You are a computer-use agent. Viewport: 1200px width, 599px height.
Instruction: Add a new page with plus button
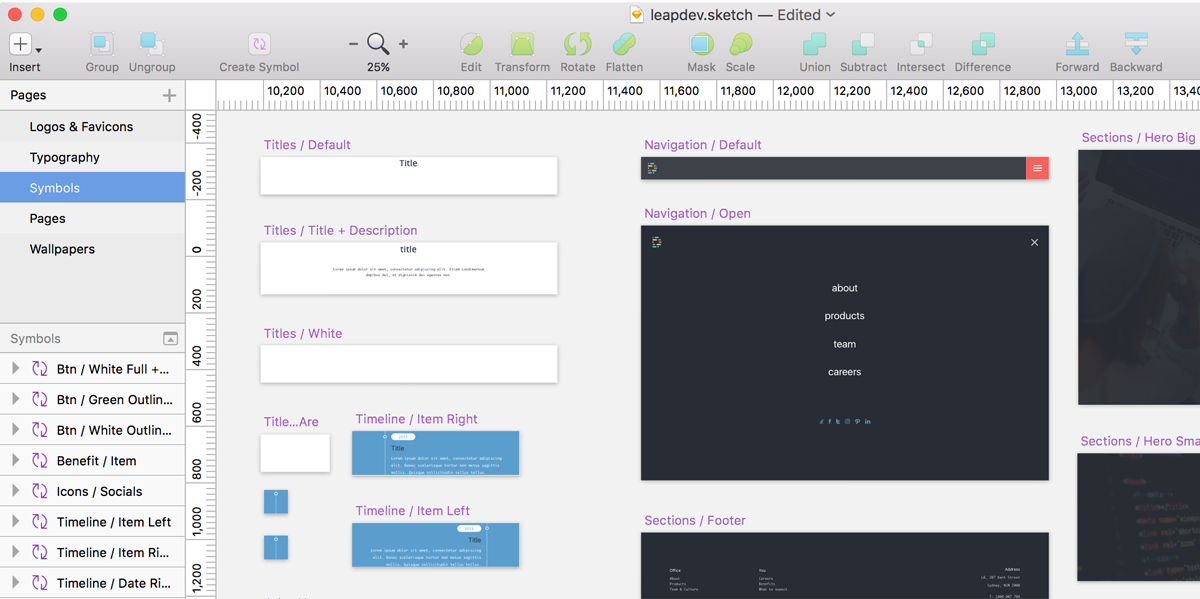169,95
